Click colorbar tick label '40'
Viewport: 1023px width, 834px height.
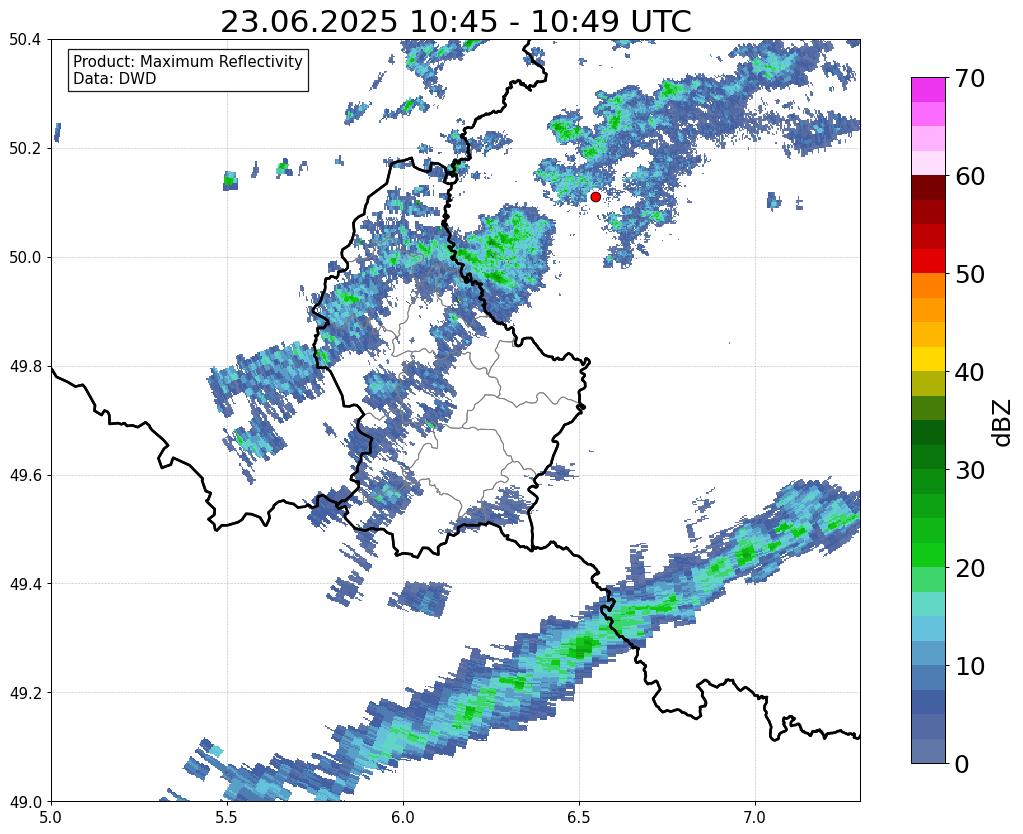968,372
